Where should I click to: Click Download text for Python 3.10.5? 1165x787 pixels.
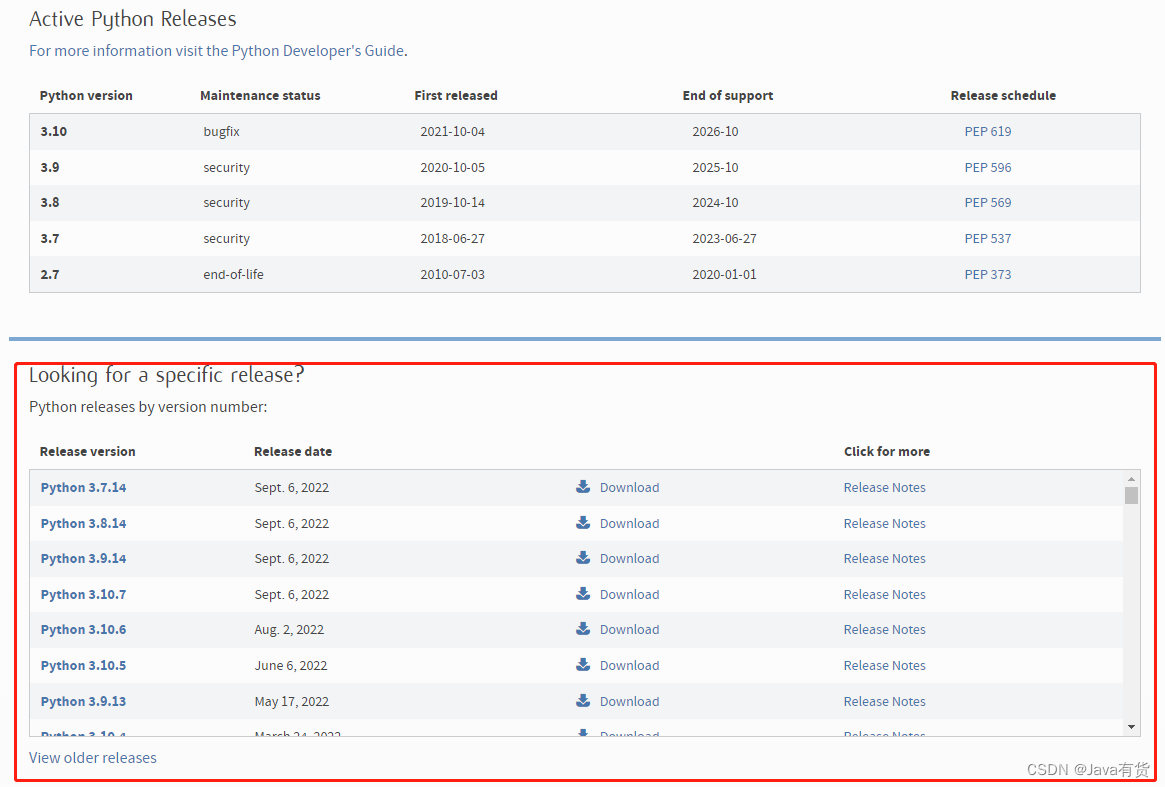(x=629, y=665)
